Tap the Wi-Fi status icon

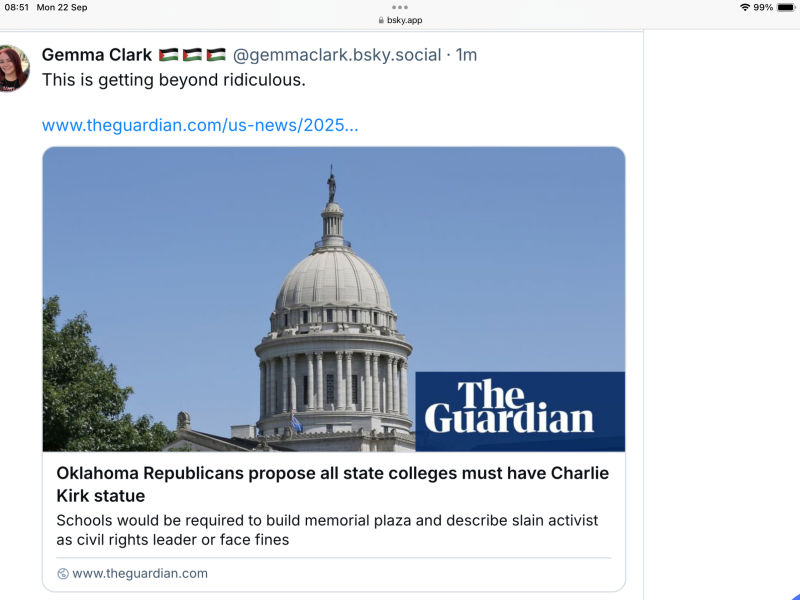point(745,7)
